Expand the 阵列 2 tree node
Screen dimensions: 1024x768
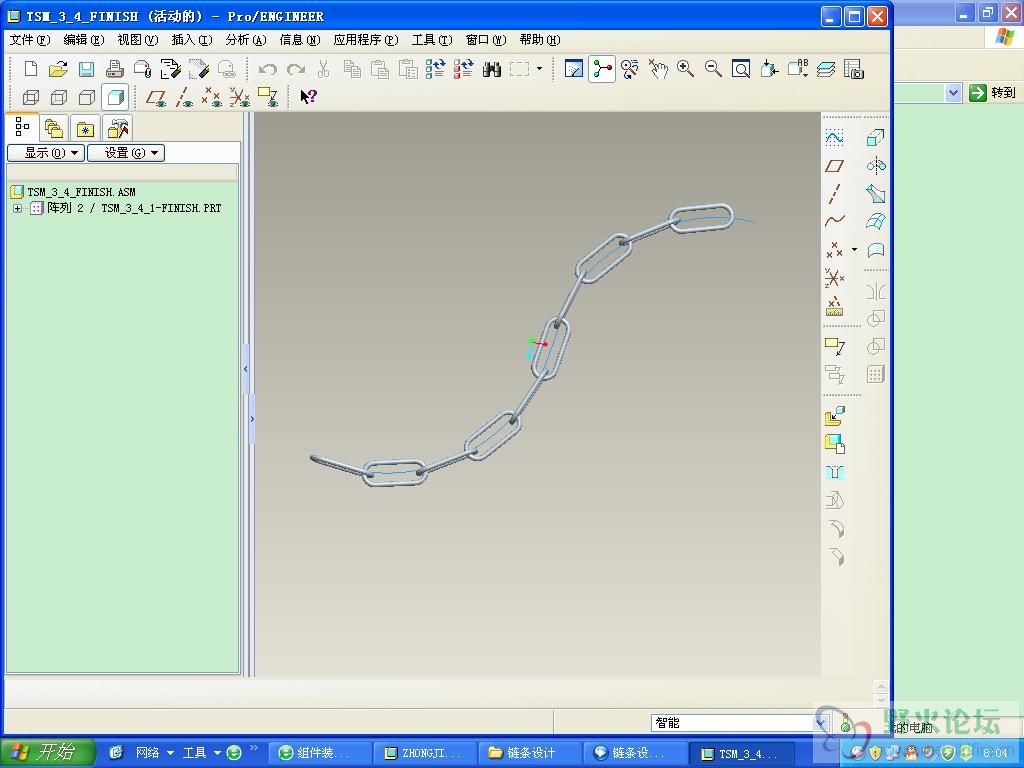point(17,208)
